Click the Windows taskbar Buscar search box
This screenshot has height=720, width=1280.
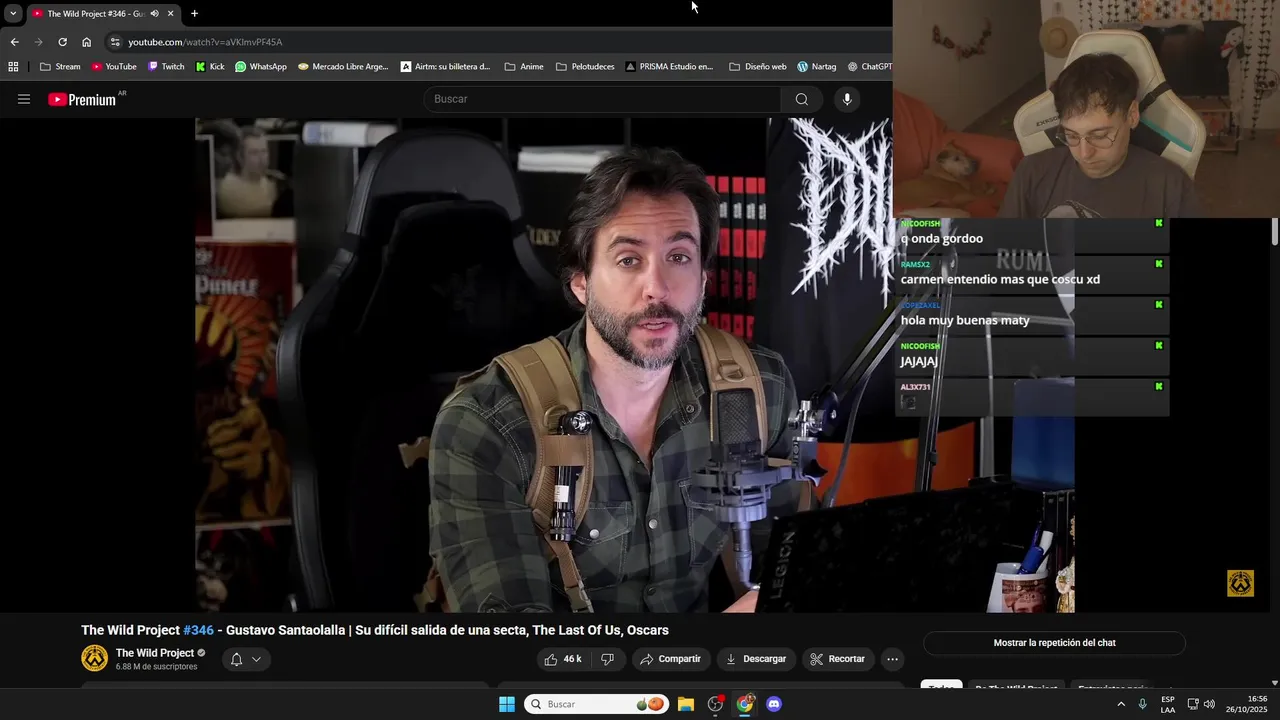point(596,704)
